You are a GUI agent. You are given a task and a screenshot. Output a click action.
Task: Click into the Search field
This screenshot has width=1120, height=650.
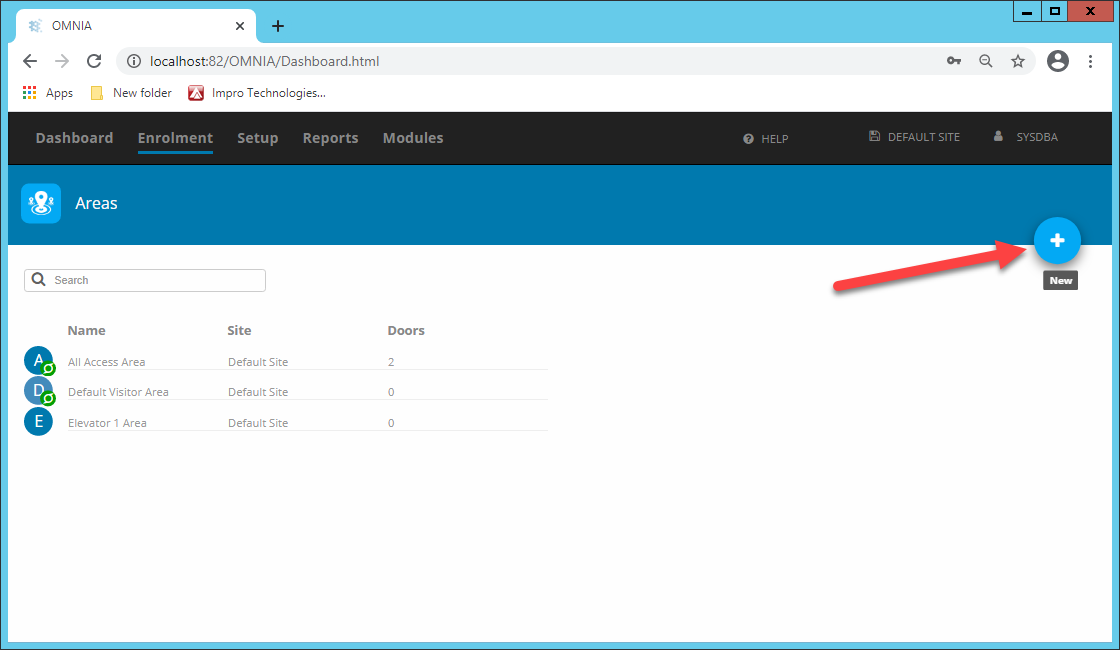click(145, 280)
